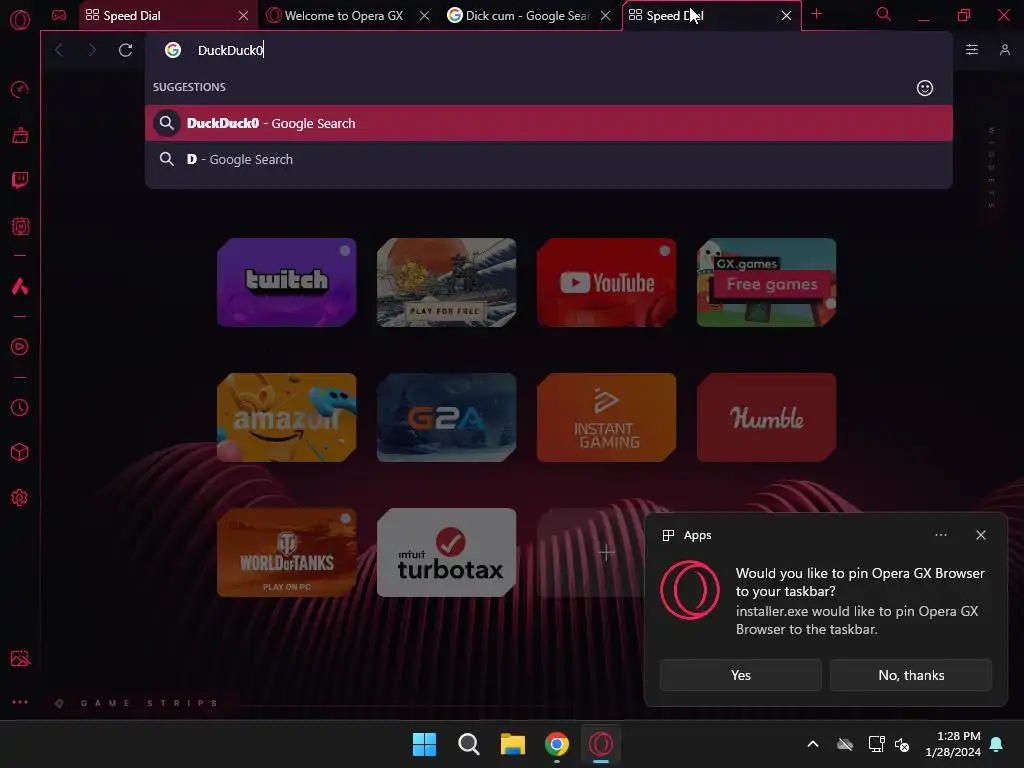Open Settings gear in sidebar

pyautogui.click(x=20, y=498)
